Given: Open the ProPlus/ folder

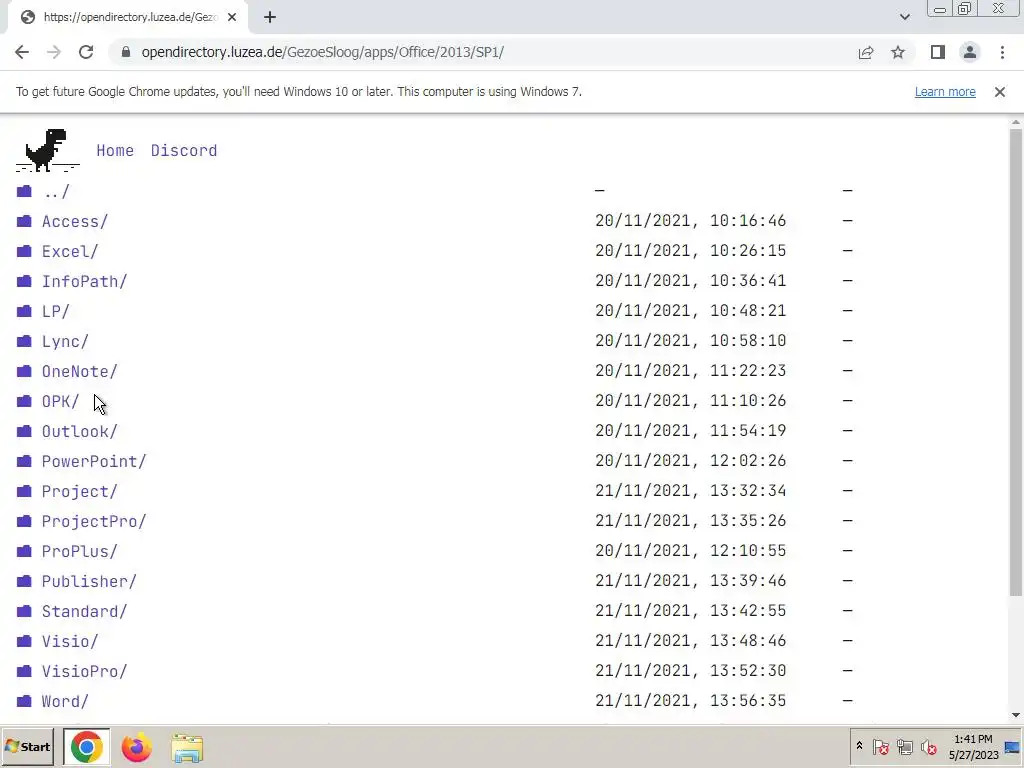Looking at the screenshot, I should pyautogui.click(x=80, y=552).
